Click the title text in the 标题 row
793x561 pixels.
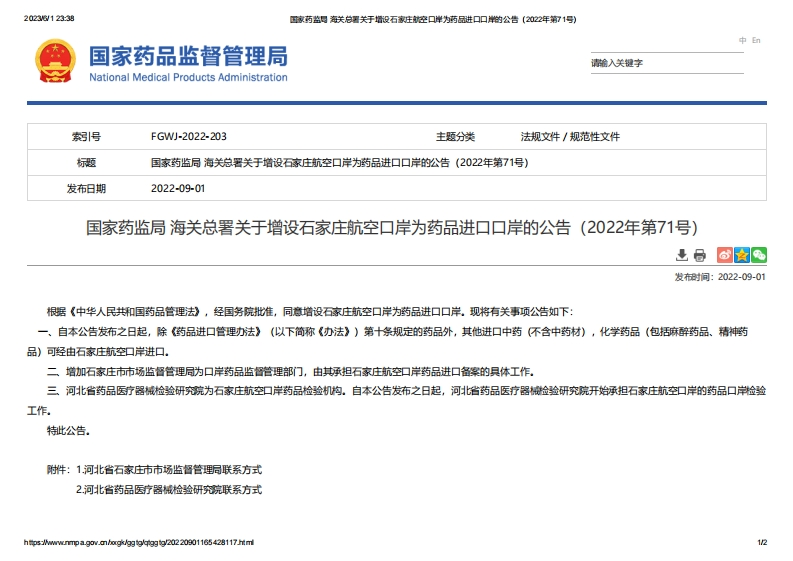339,162
